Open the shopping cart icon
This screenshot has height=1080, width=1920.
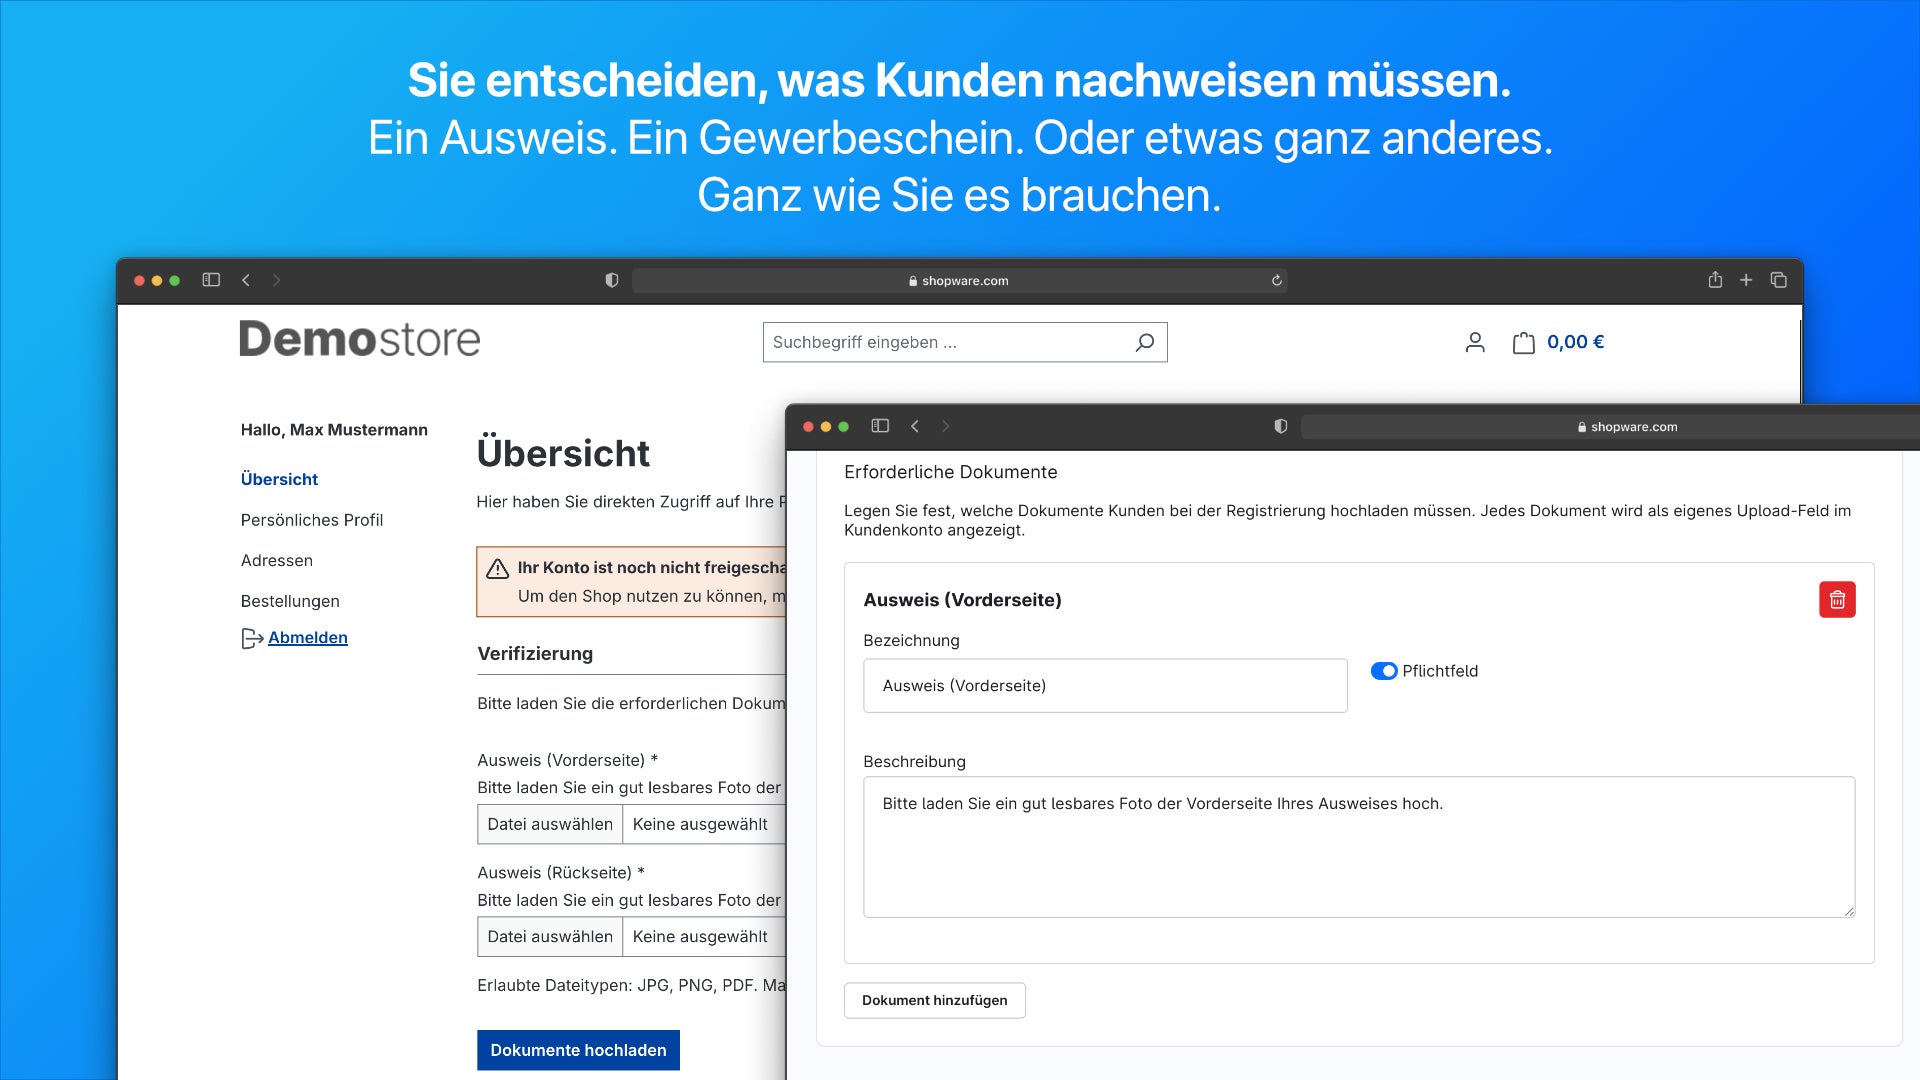pyautogui.click(x=1523, y=343)
